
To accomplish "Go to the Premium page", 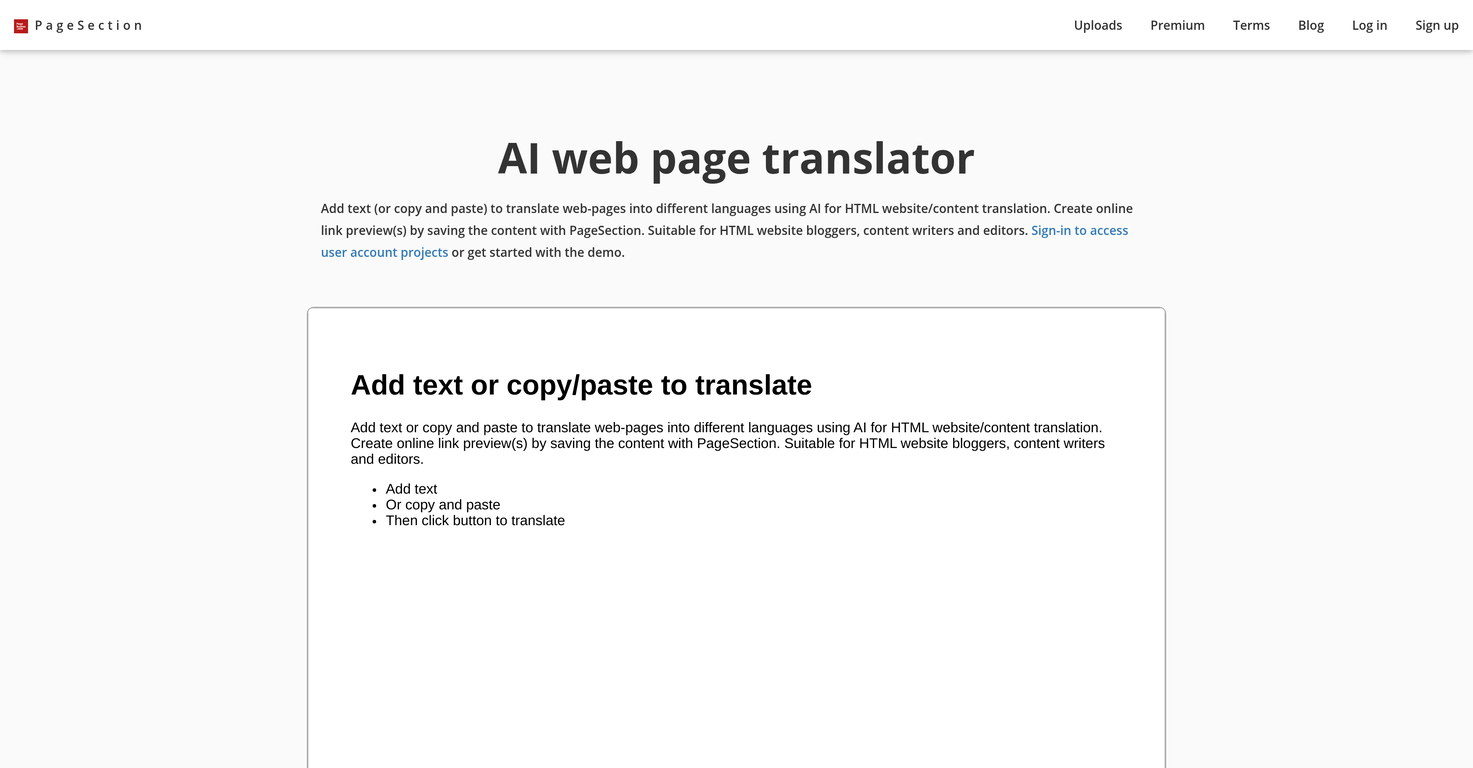I will [1177, 25].
